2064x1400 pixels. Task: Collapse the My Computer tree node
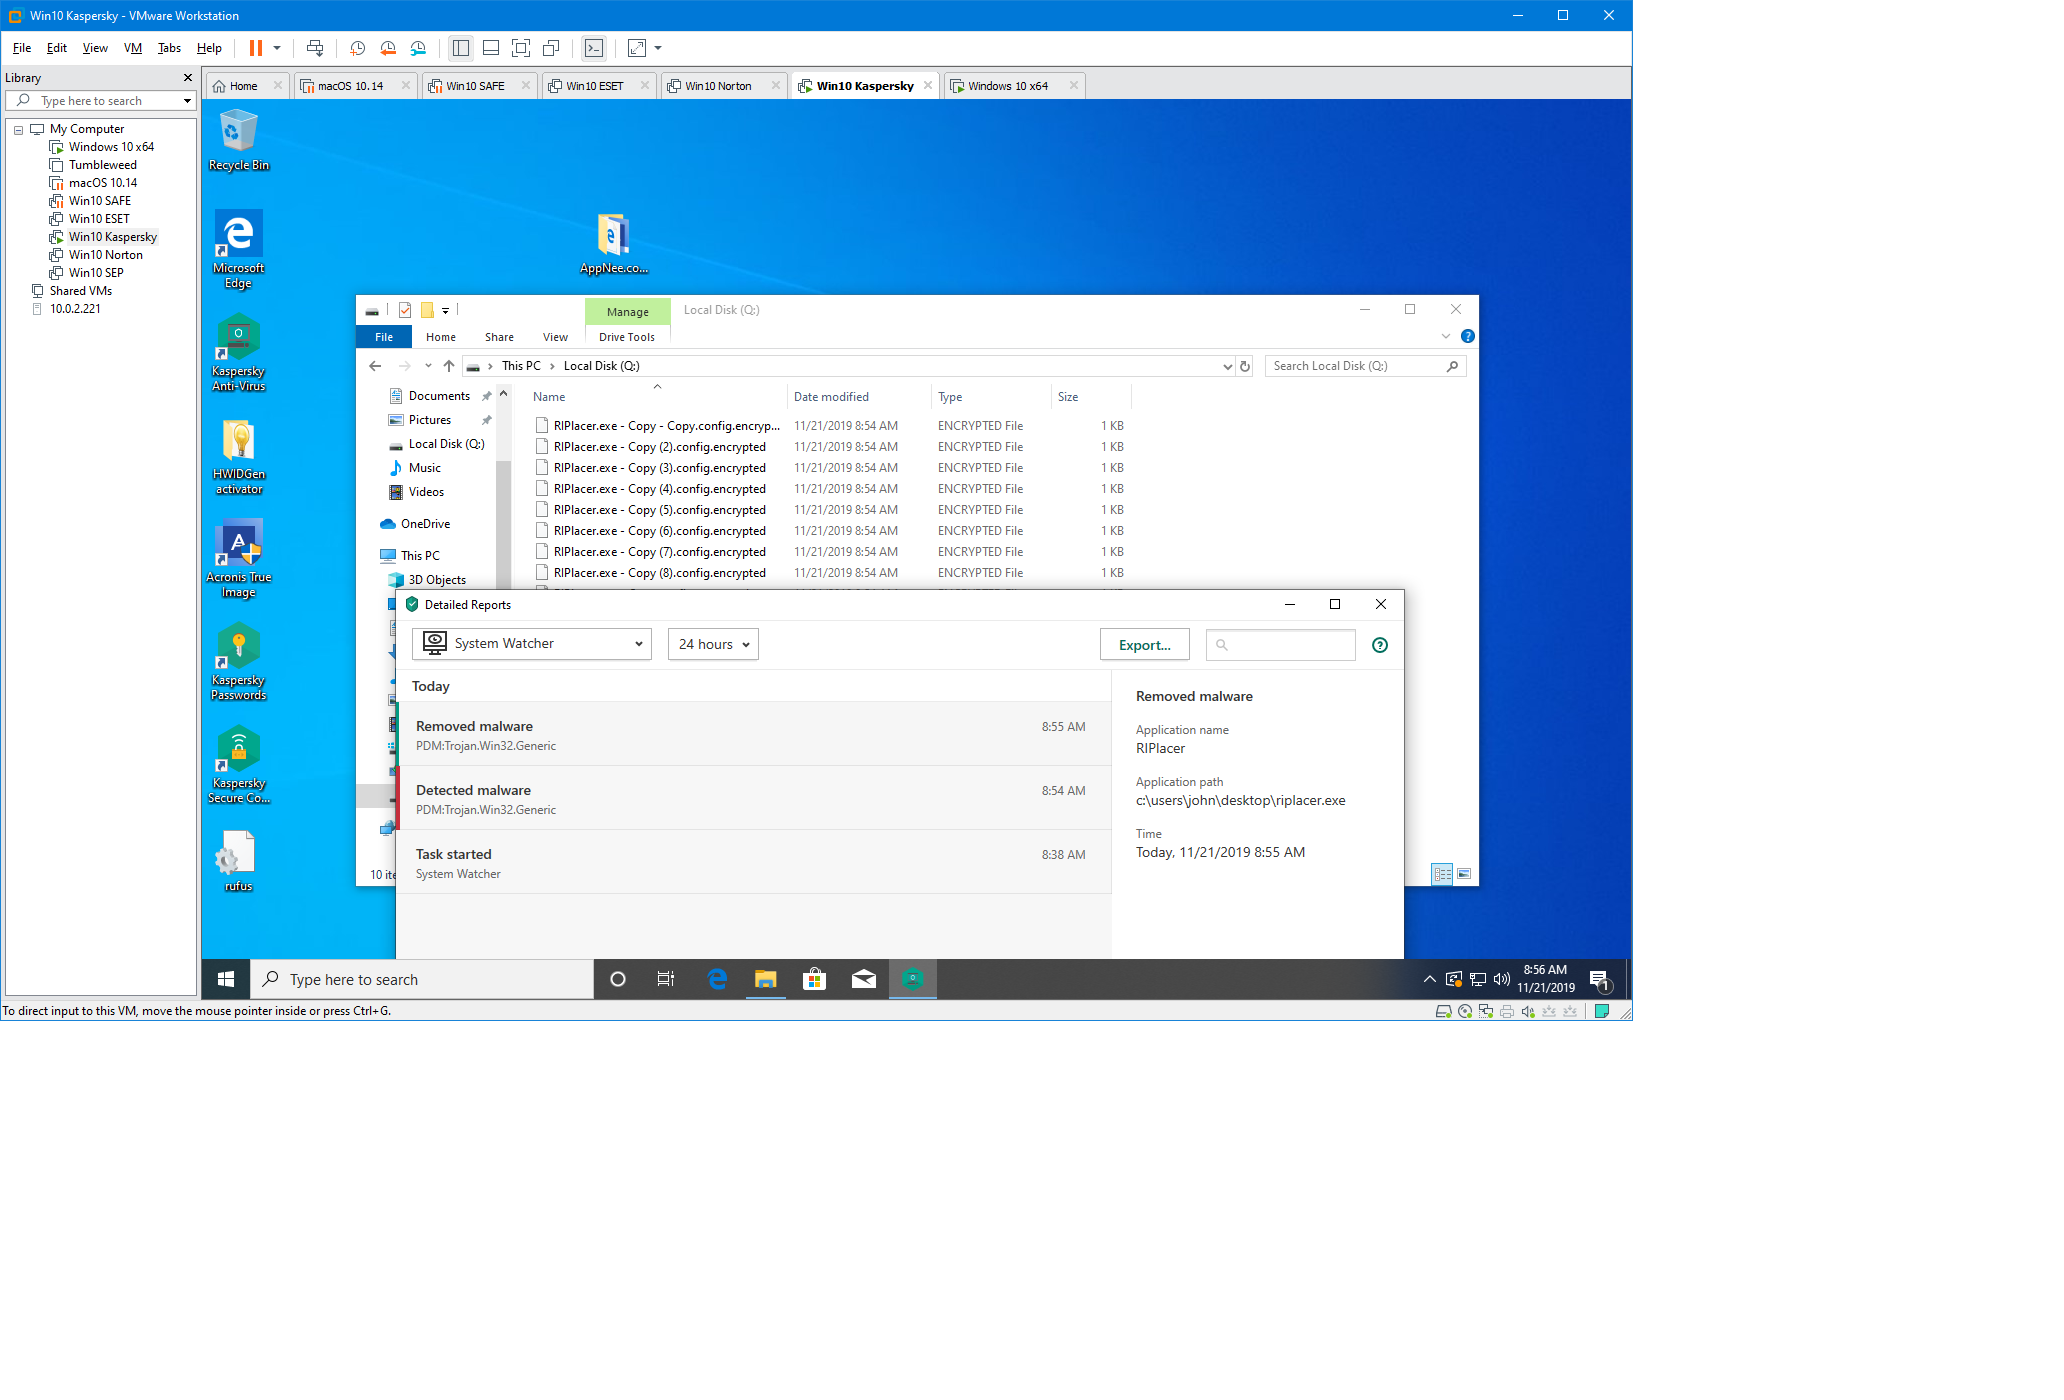coord(18,130)
